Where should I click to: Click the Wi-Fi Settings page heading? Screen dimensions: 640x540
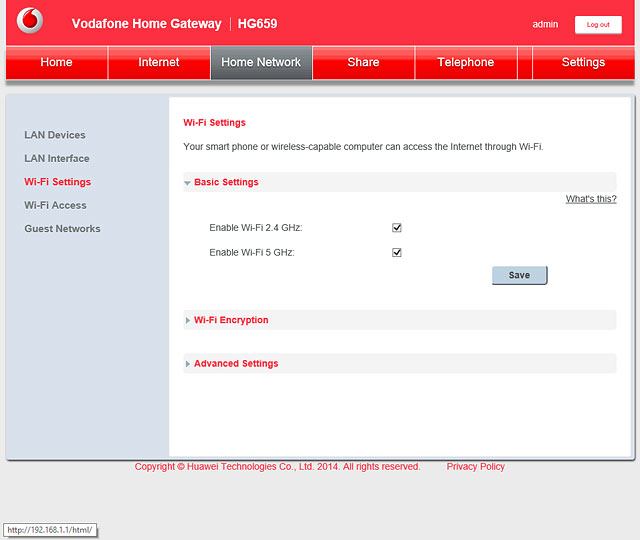214,123
